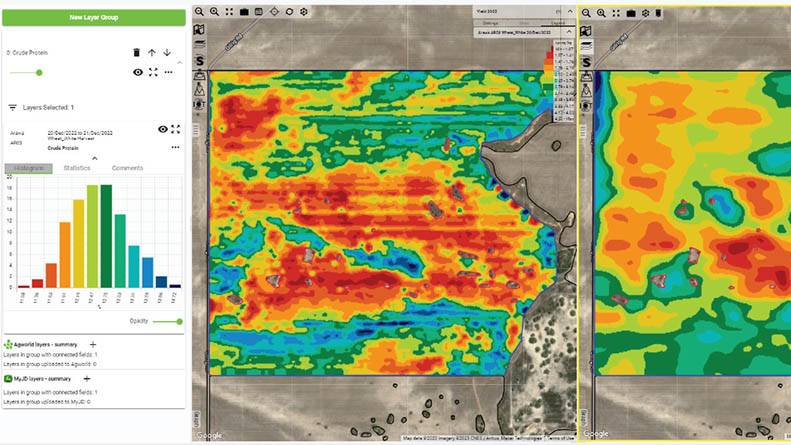Image resolution: width=791 pixels, height=445 pixels.
Task: Click the Google logo on left map
Action: coord(209,435)
